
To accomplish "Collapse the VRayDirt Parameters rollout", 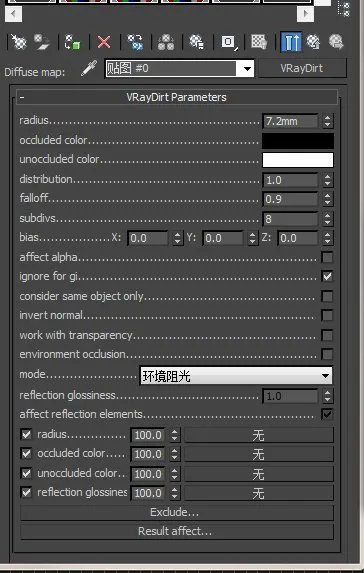I will pyautogui.click(x=177, y=97).
